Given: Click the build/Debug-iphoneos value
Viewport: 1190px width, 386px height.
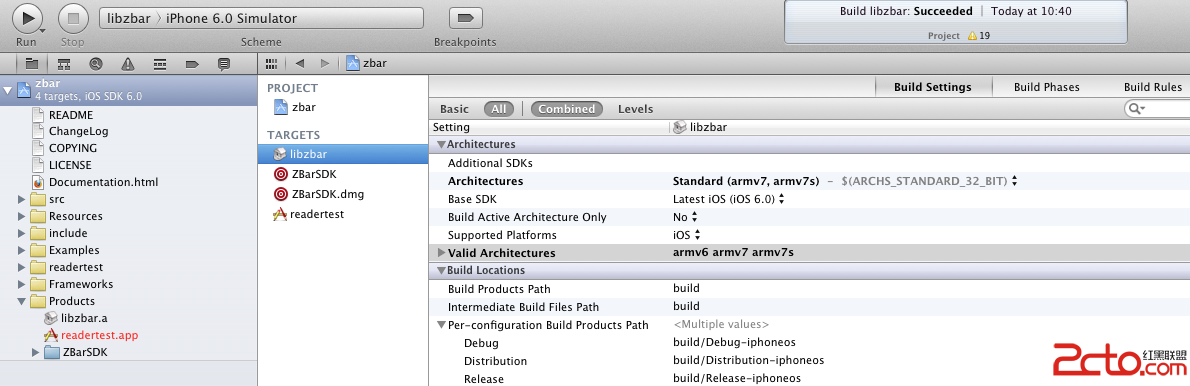Looking at the screenshot, I should (x=734, y=342).
